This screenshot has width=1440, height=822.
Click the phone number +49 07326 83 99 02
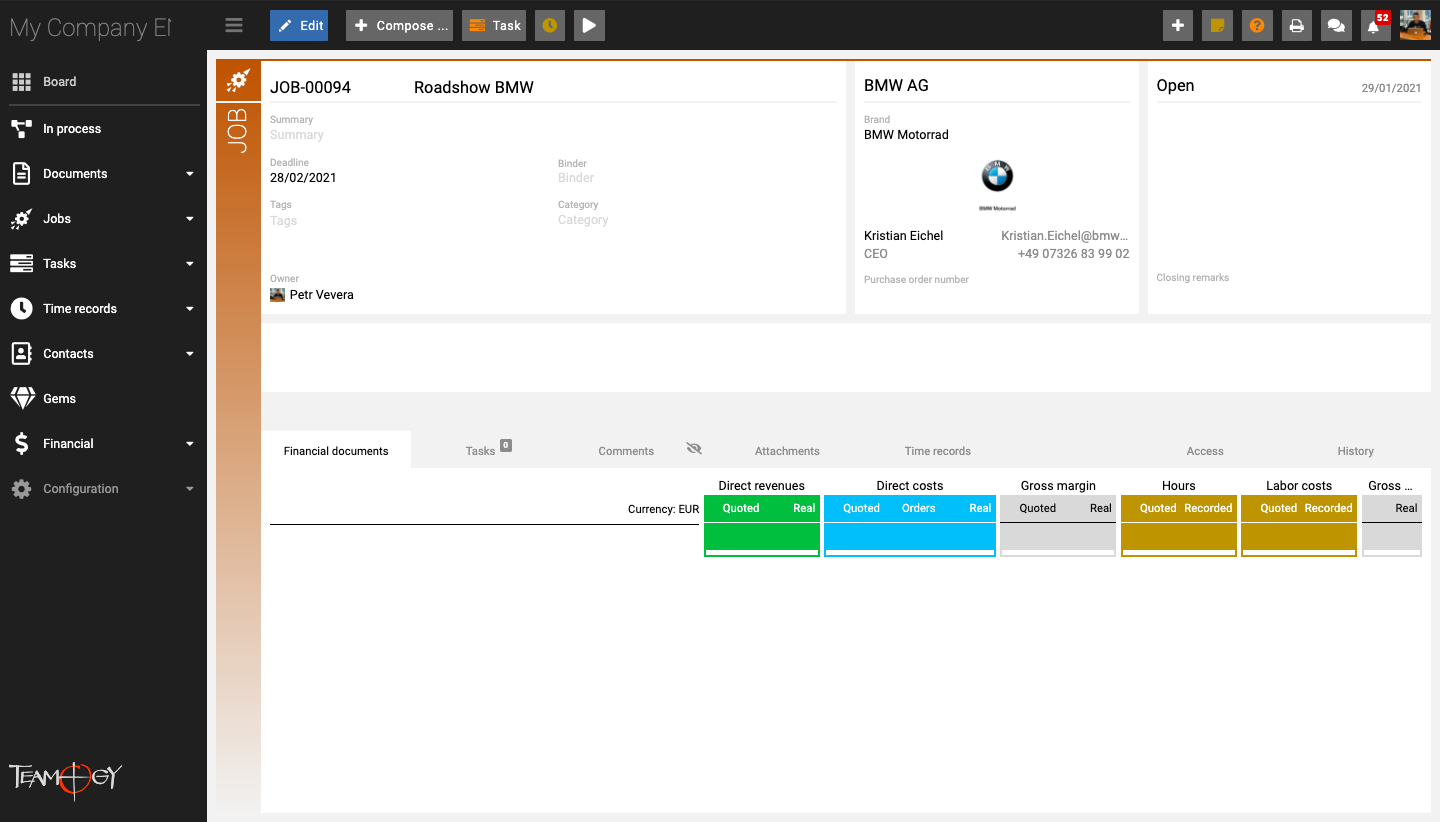coord(1073,254)
